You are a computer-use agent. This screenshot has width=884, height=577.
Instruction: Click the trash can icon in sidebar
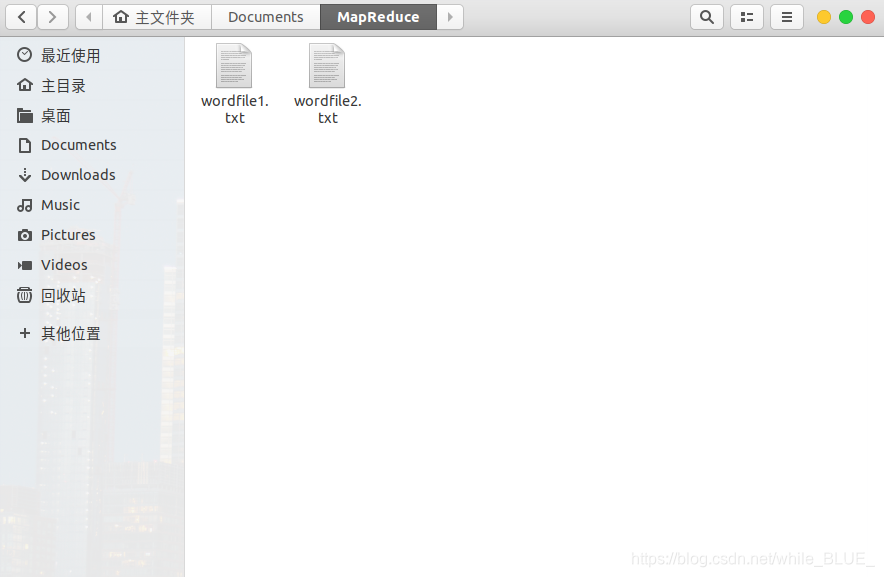(24, 295)
